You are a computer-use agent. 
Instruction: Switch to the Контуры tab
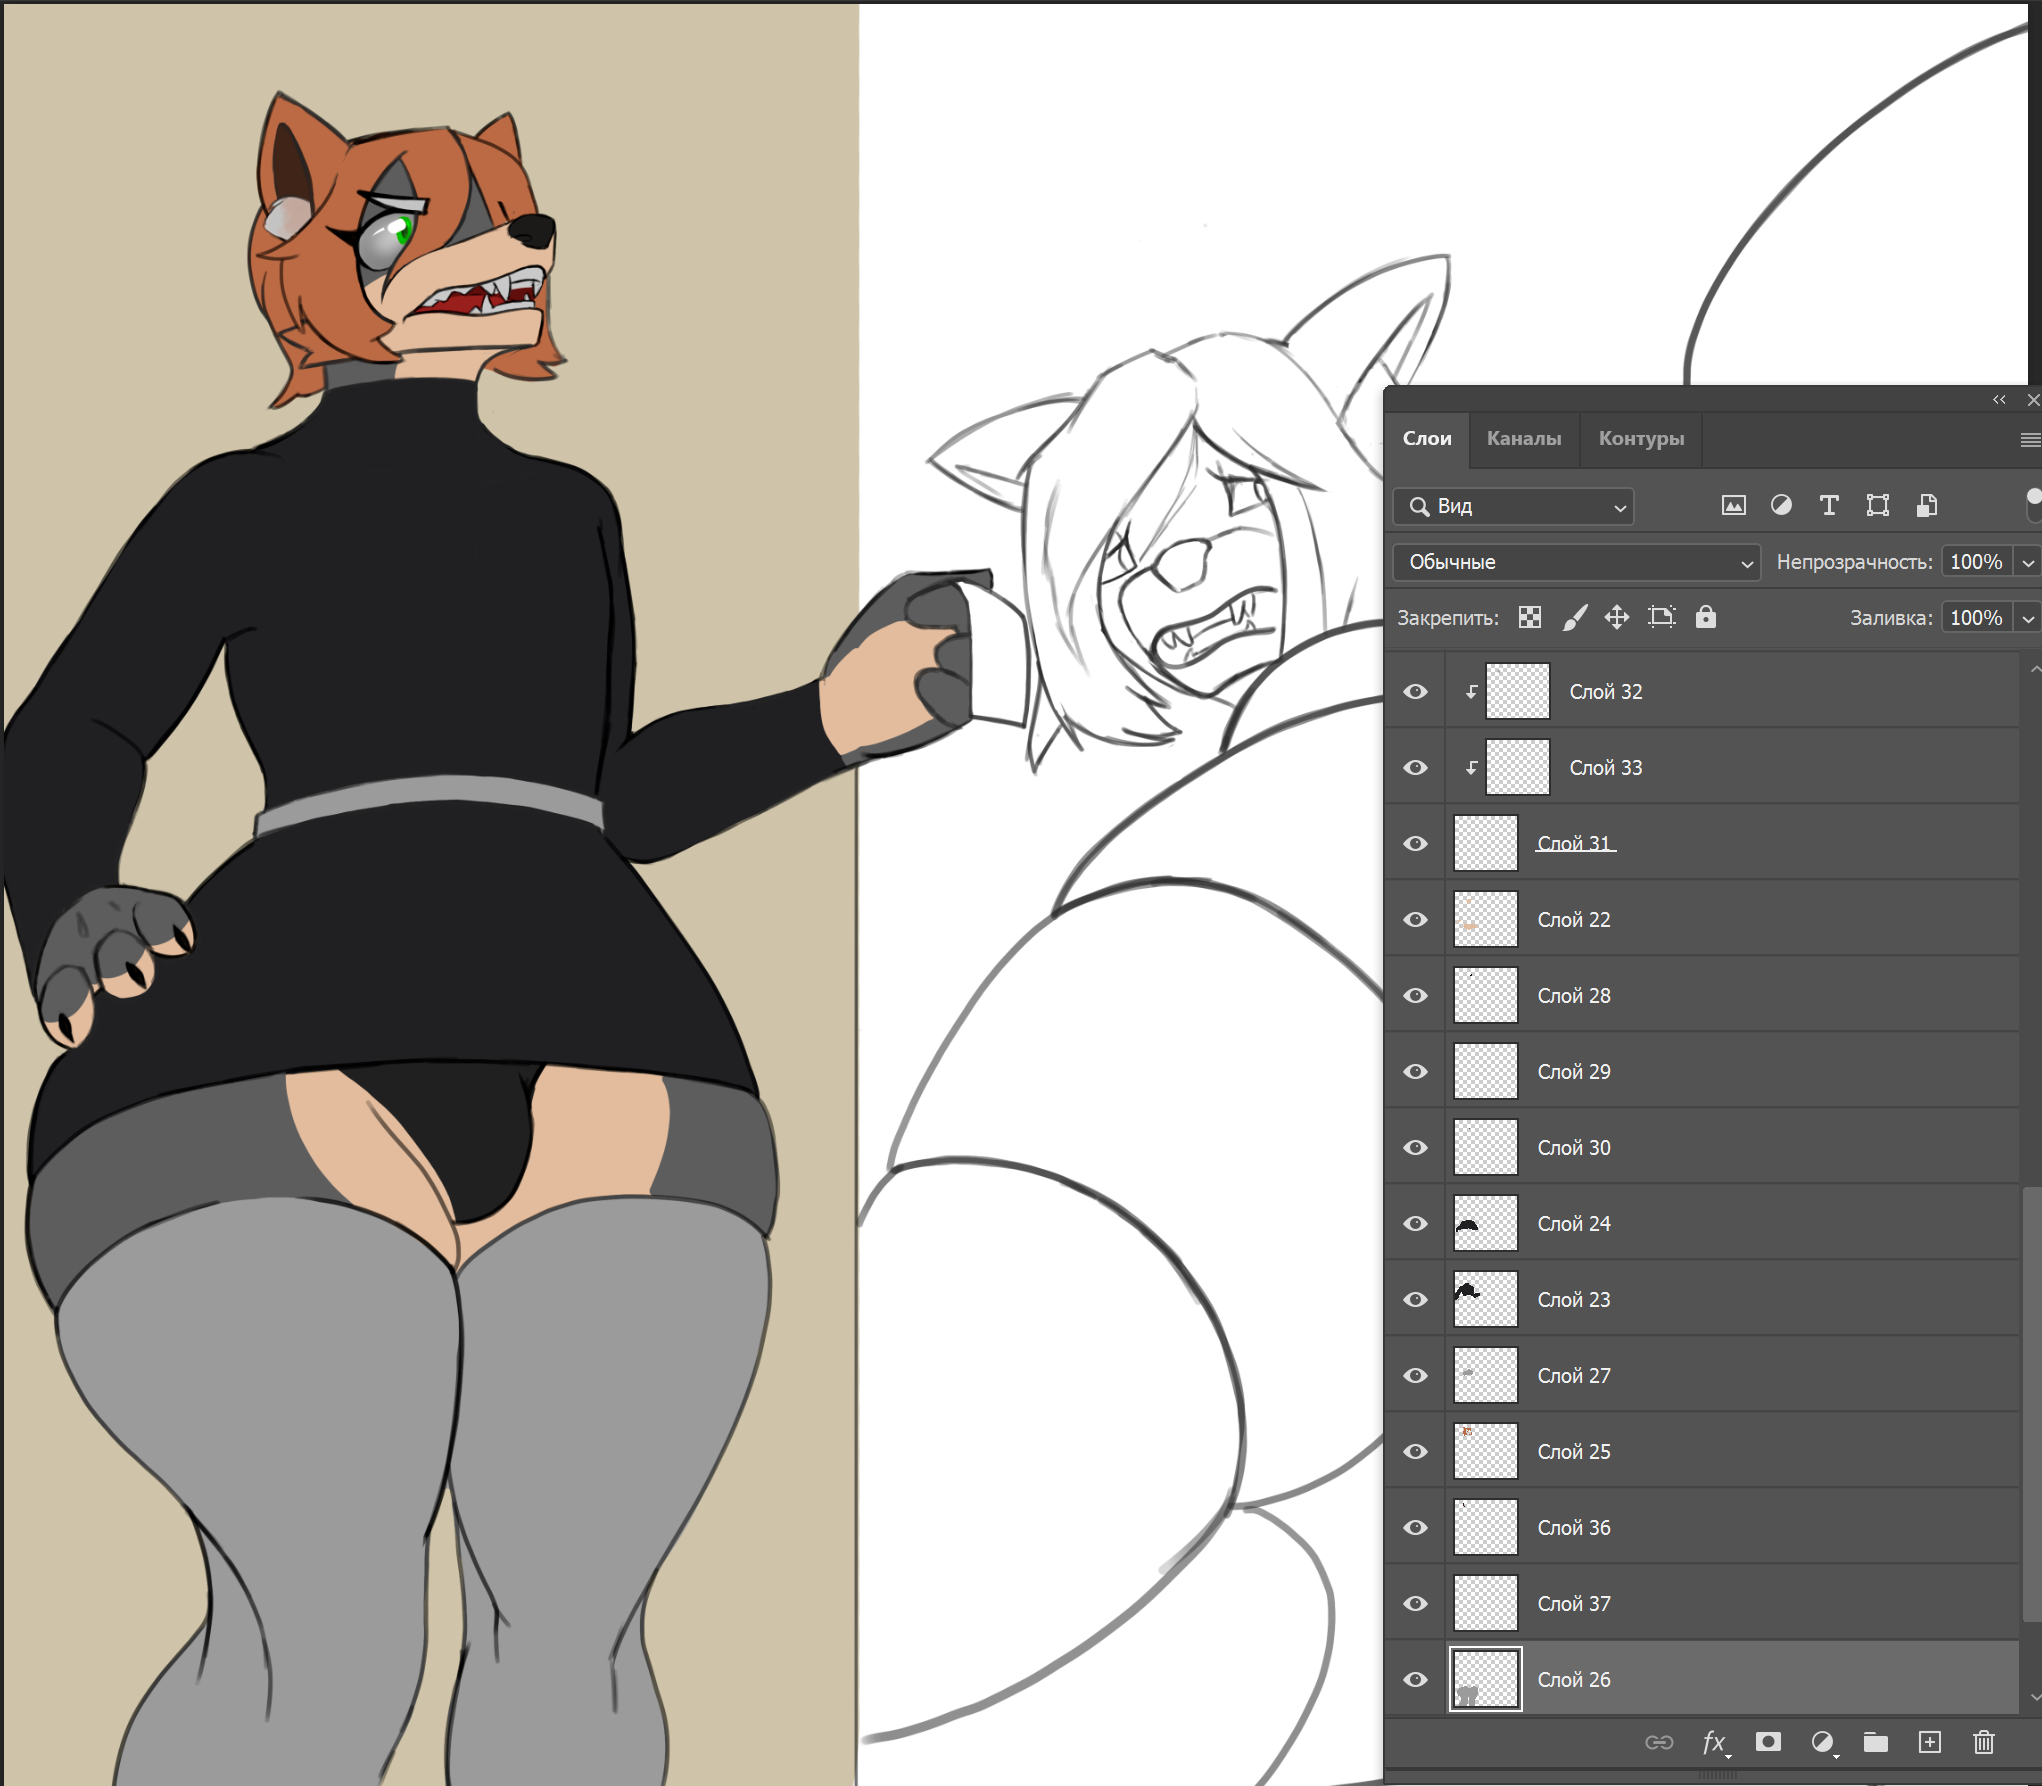click(x=1641, y=438)
